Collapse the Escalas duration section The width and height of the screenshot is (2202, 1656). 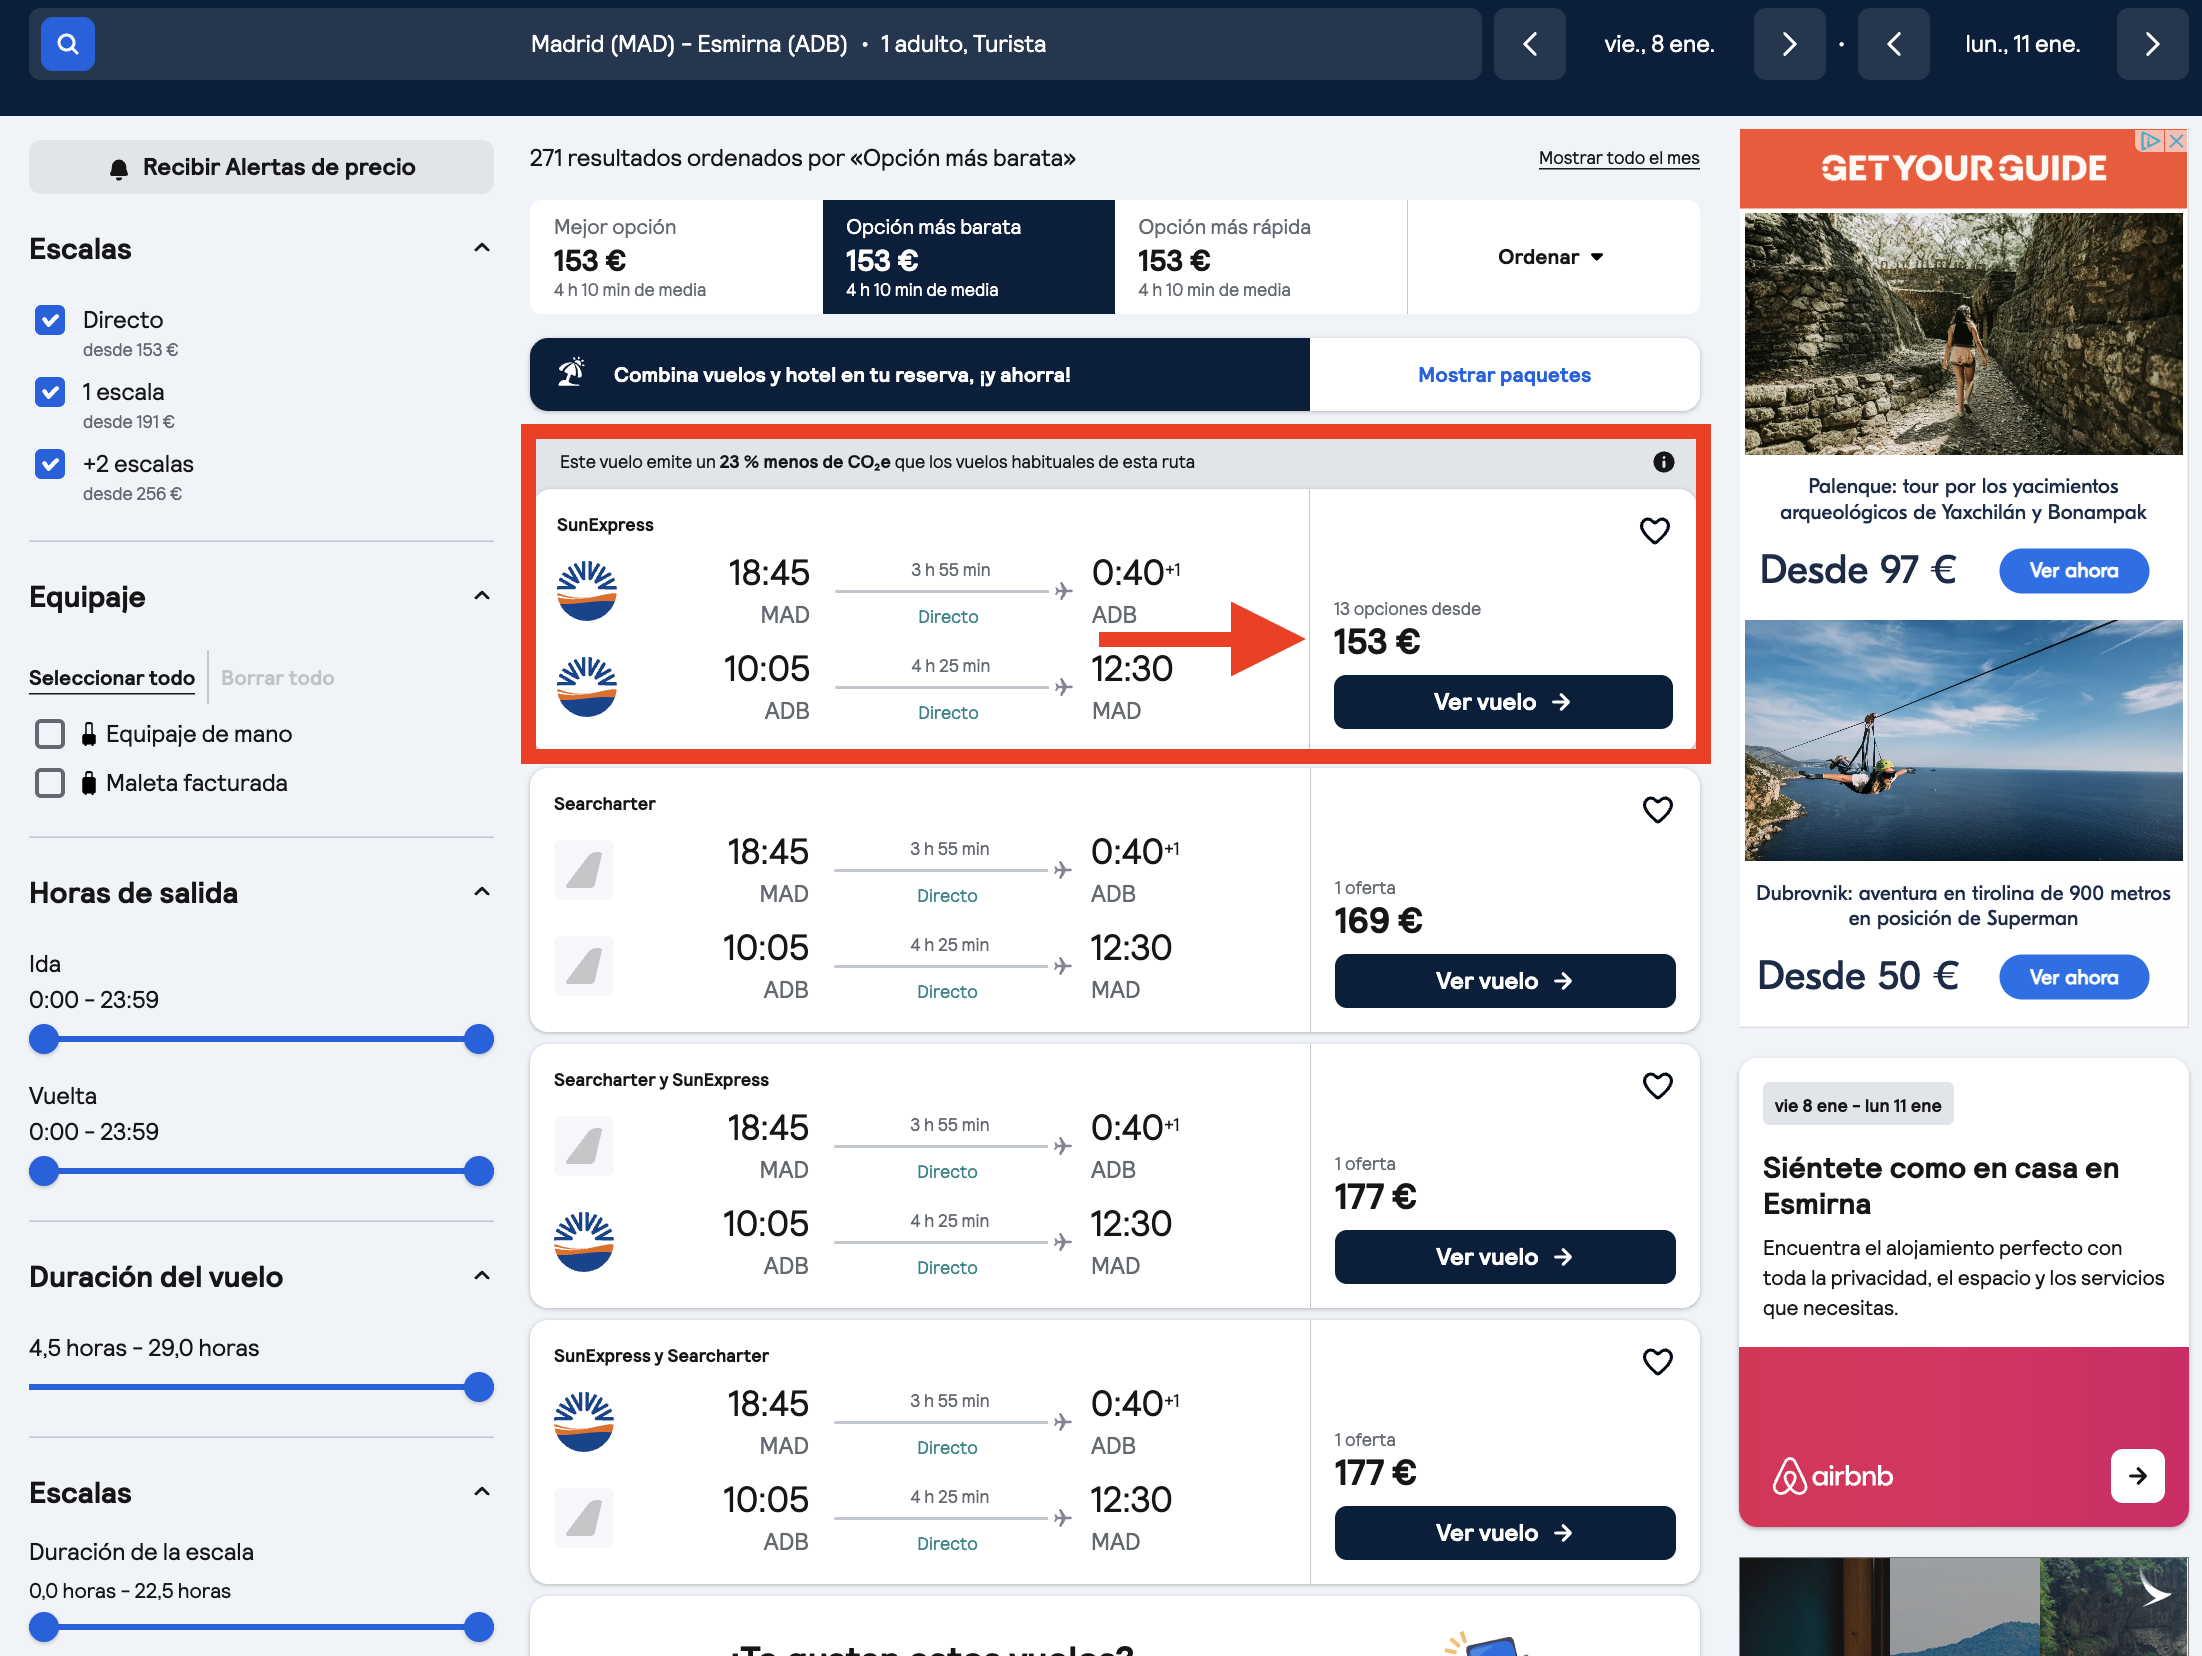point(482,1492)
